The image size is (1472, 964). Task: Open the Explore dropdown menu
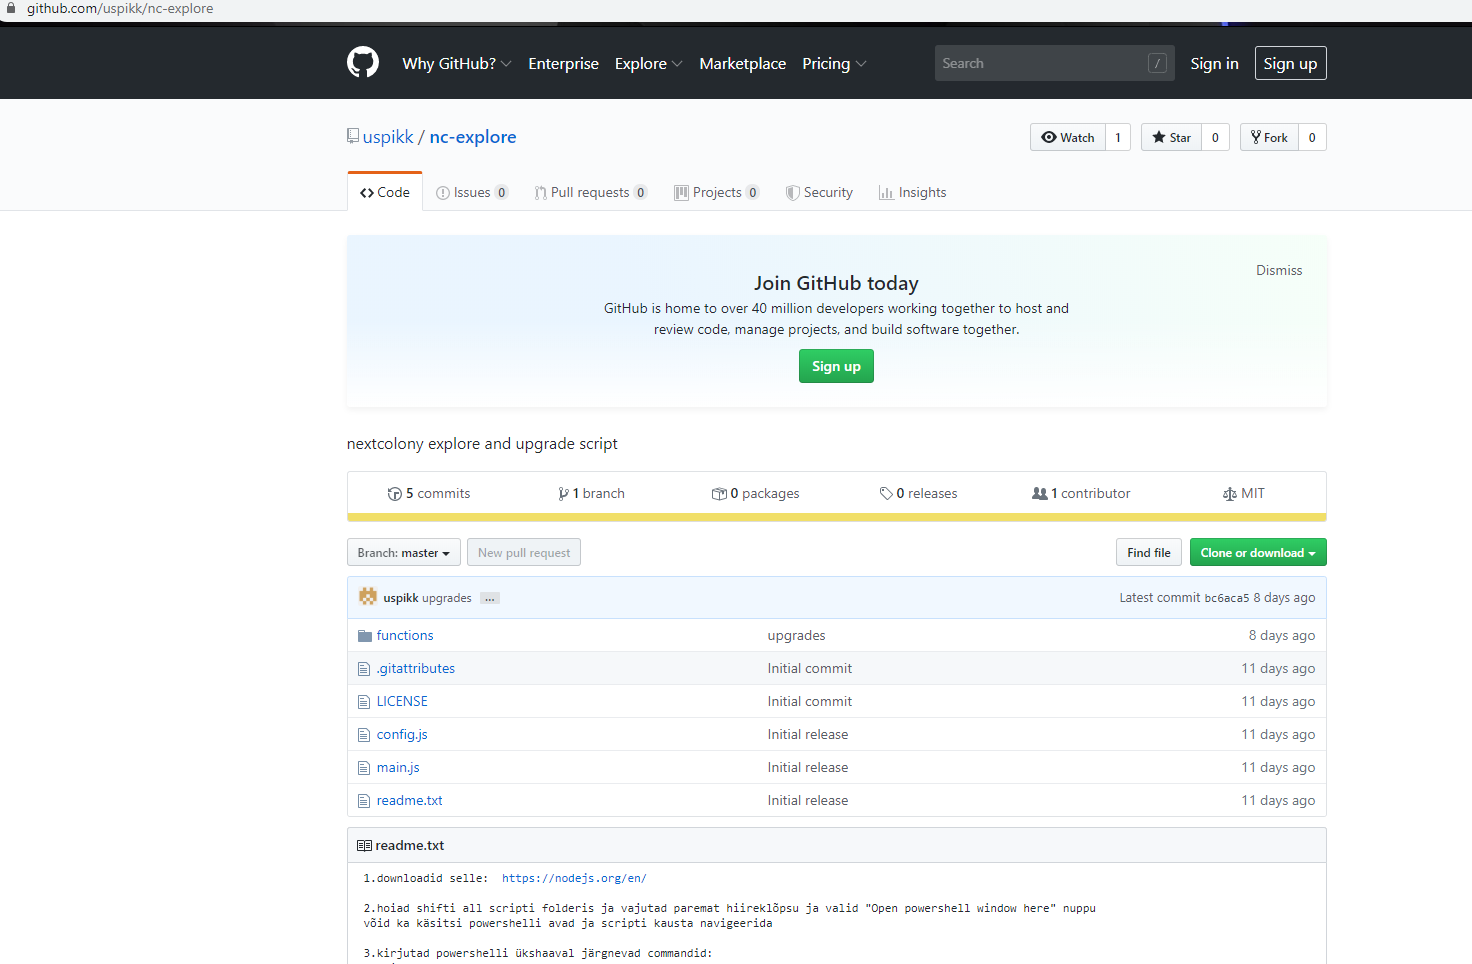click(648, 63)
